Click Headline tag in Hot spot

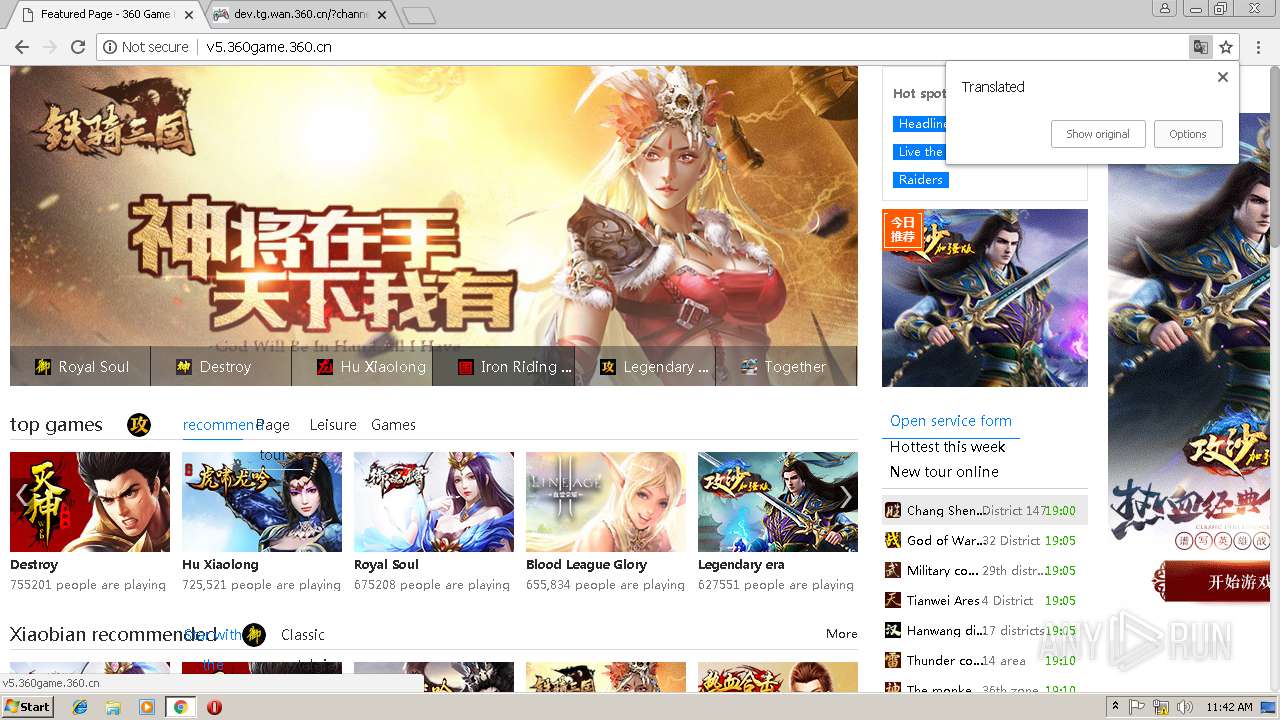tap(920, 124)
